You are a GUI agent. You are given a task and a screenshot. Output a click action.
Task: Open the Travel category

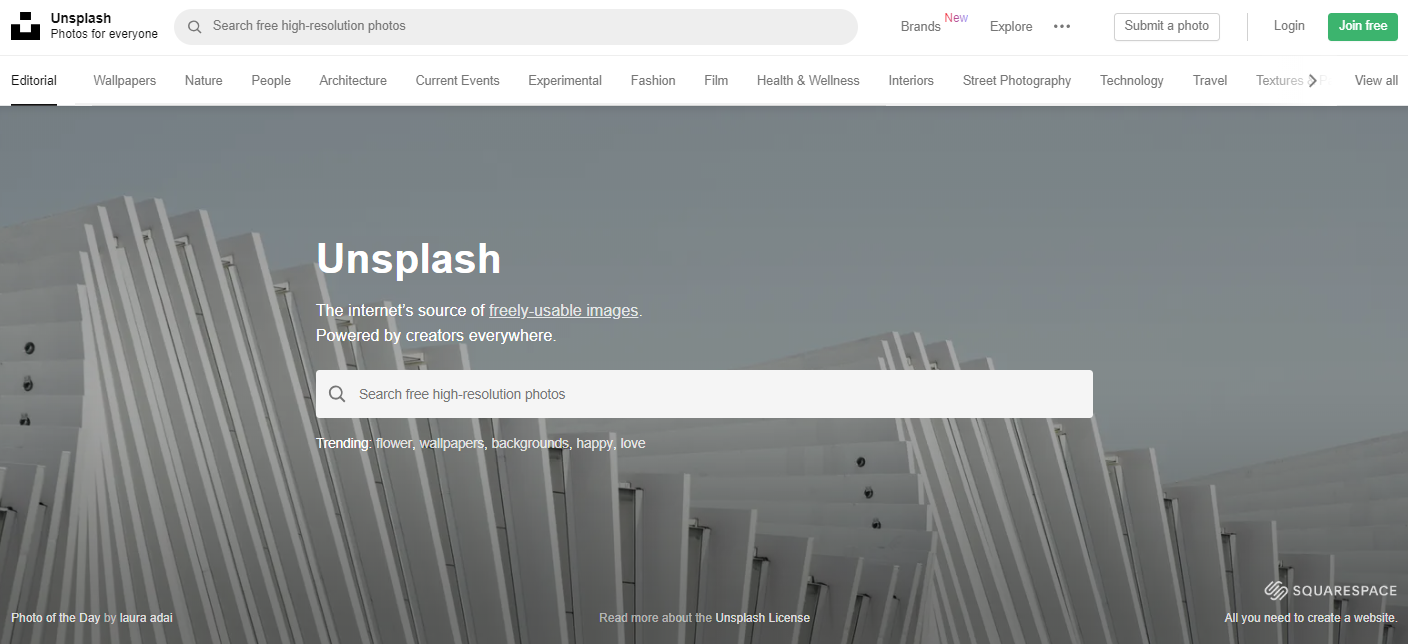click(1210, 81)
